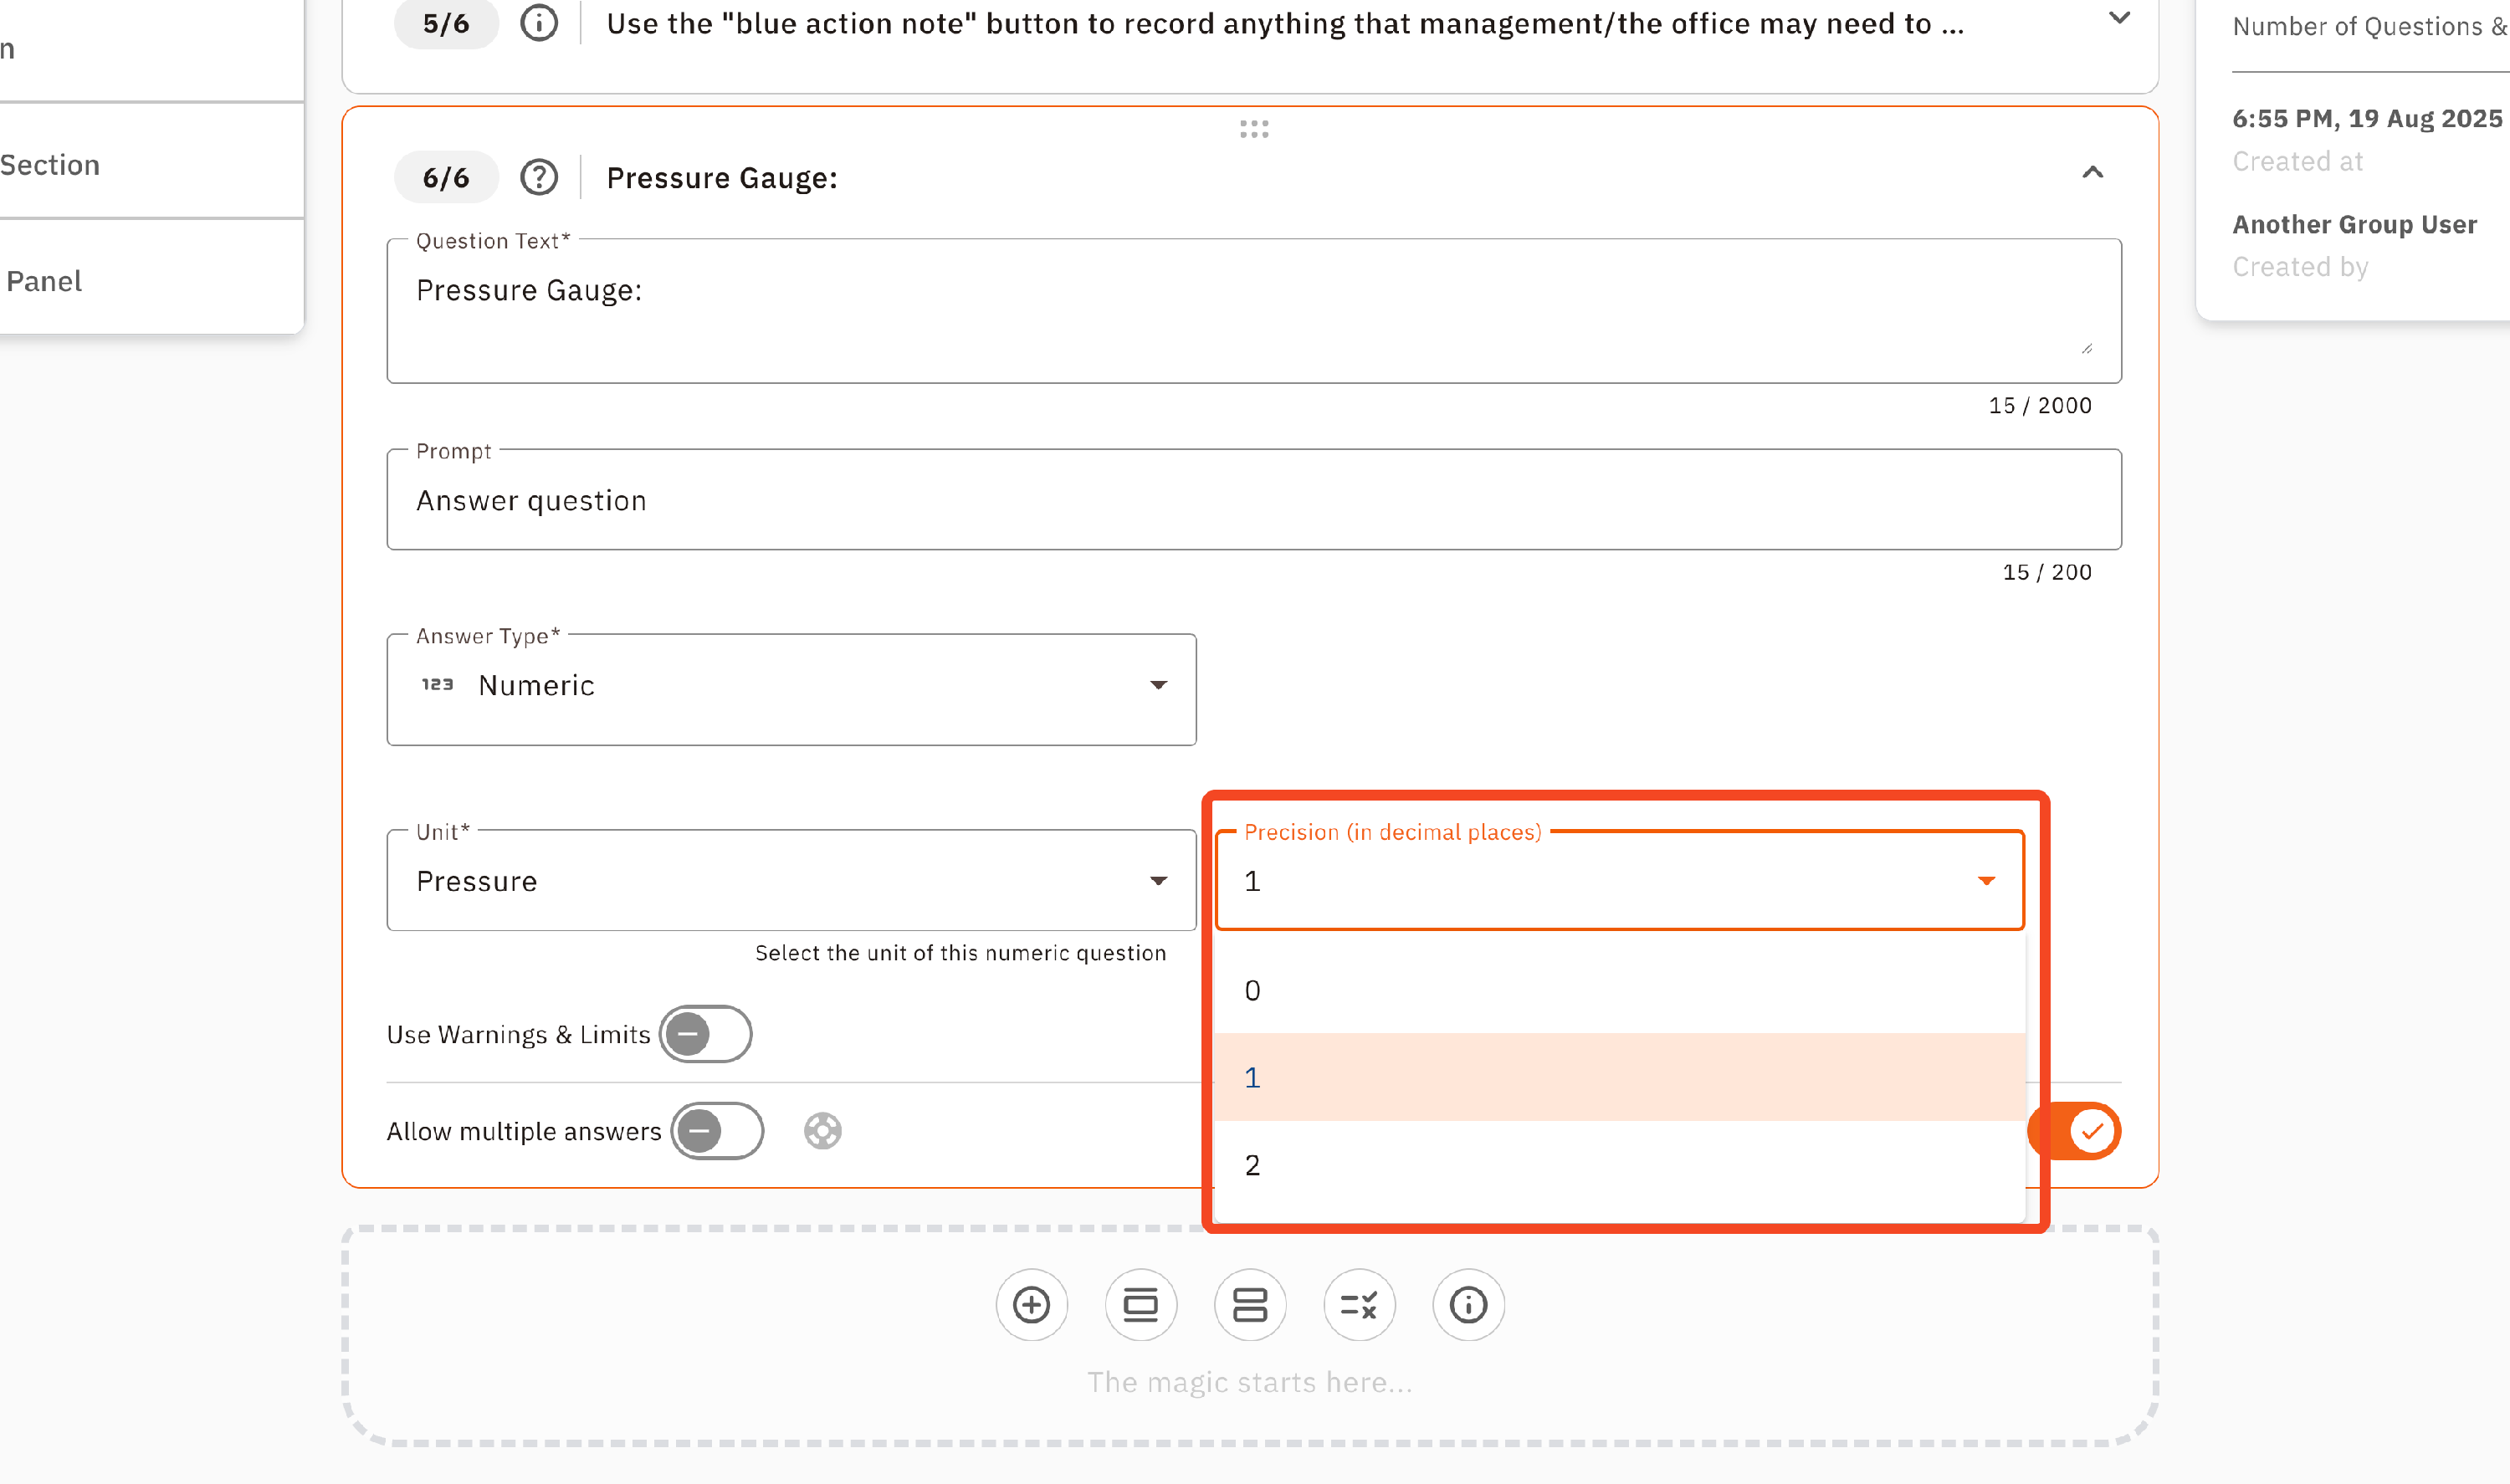This screenshot has width=2510, height=1484.
Task: Click the settings wheel next to multiple answers
Action: click(x=822, y=1131)
